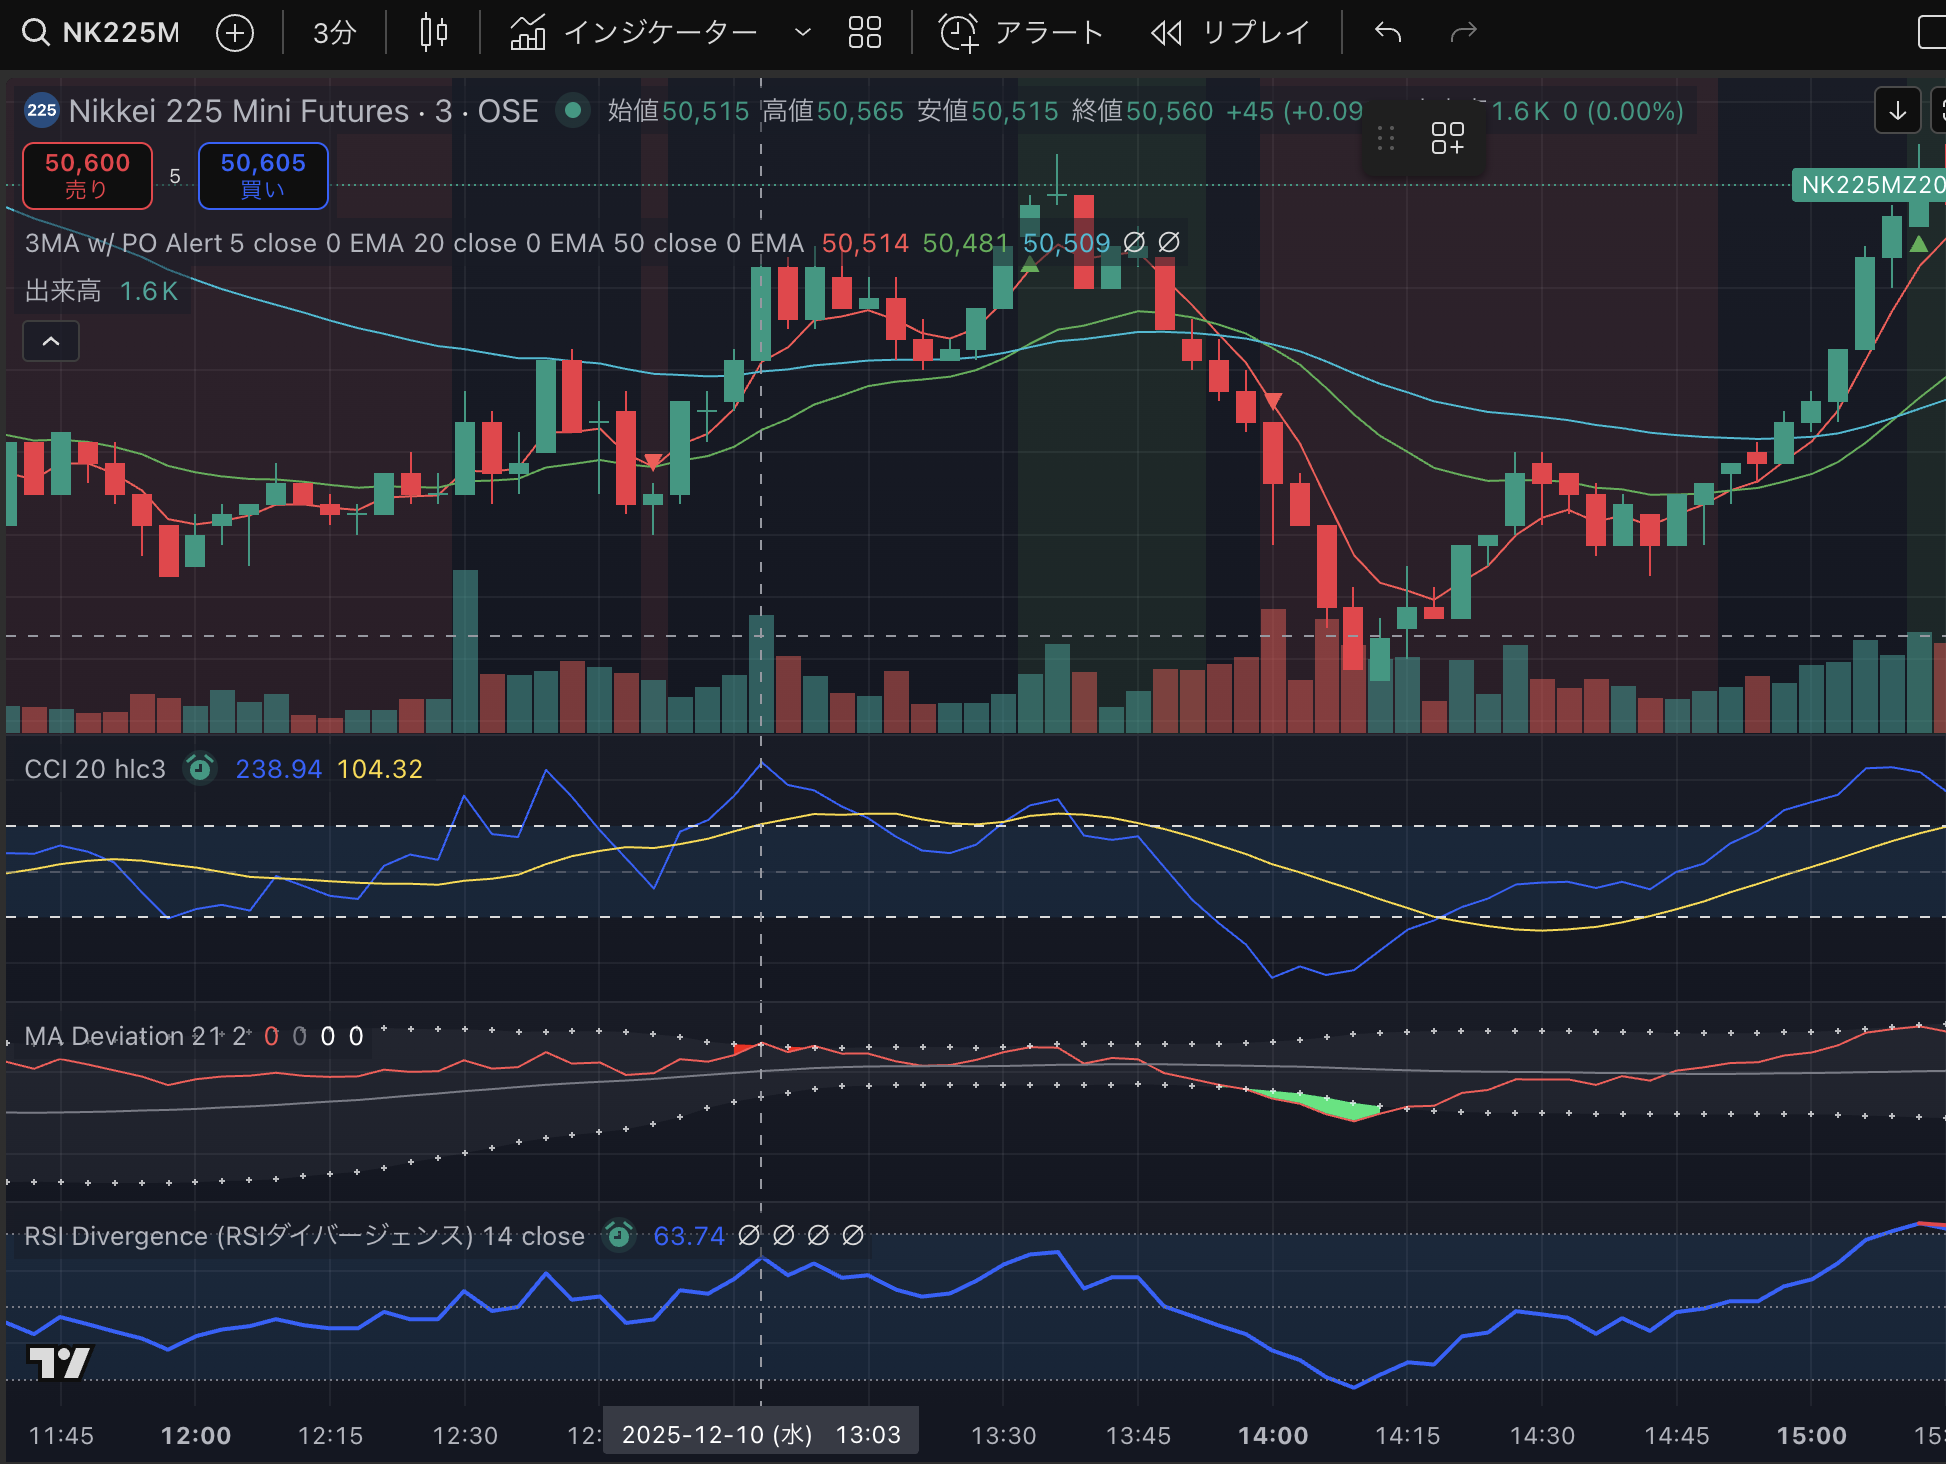Click the 50,600 売り sell button
1946x1464 pixels.
click(x=87, y=175)
